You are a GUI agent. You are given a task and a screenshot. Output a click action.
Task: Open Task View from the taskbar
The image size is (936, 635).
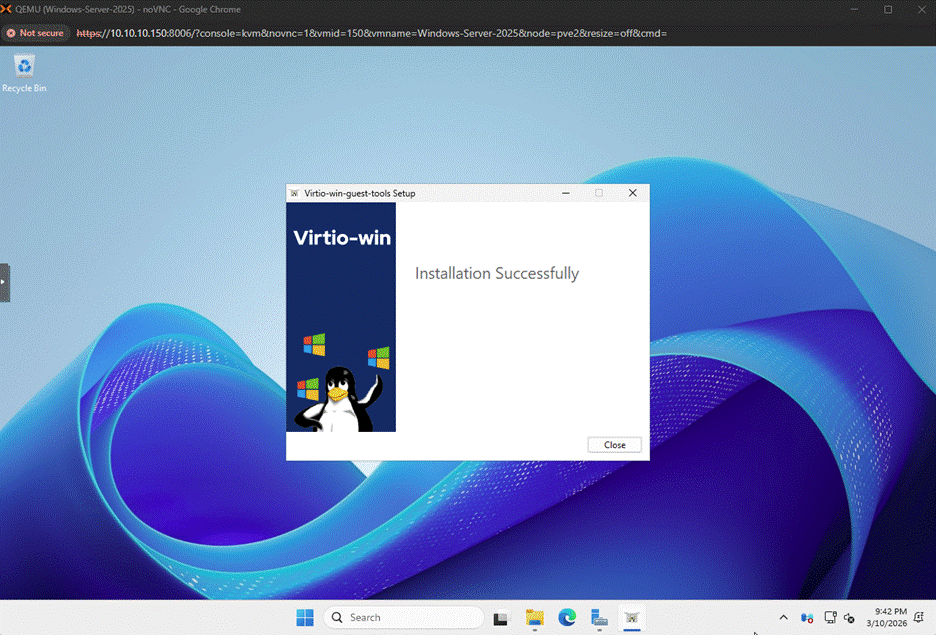pyautogui.click(x=501, y=617)
